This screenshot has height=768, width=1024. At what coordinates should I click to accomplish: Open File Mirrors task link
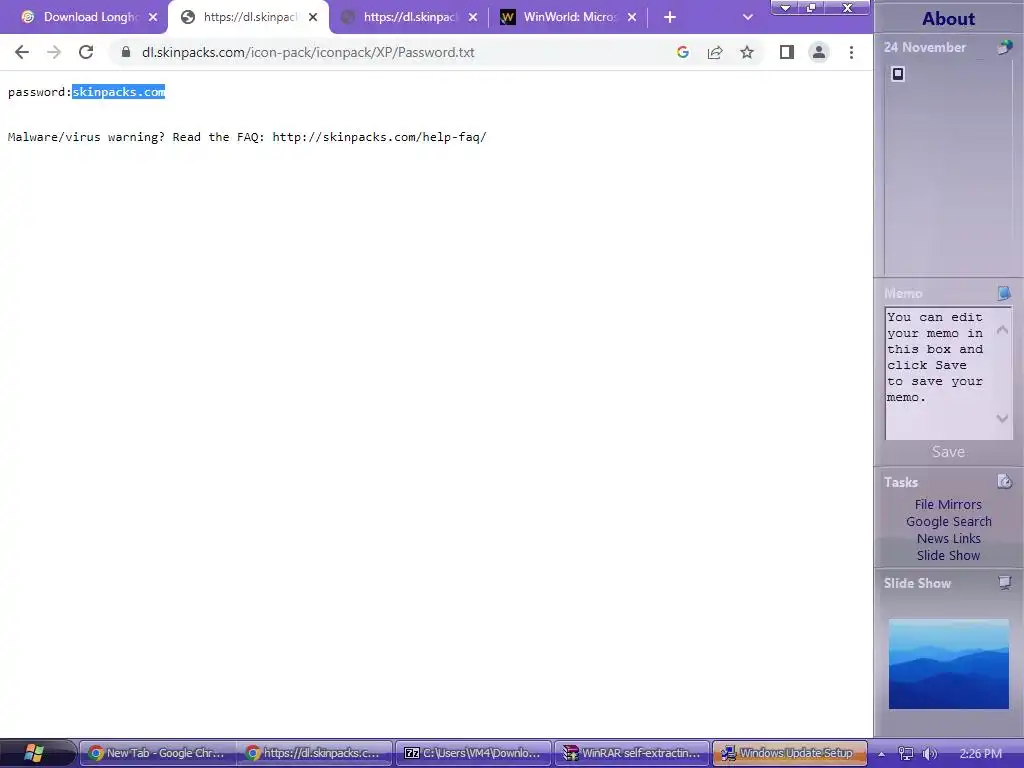948,504
